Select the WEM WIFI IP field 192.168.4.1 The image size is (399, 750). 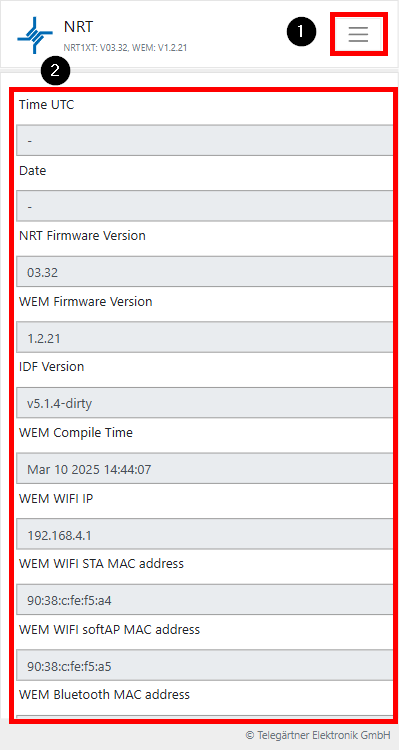tap(205, 534)
